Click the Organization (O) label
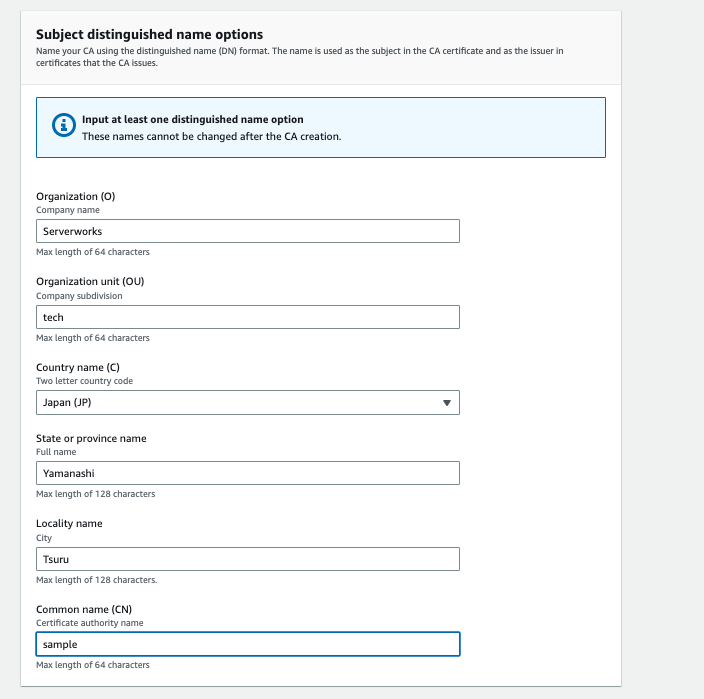The height and width of the screenshot is (699, 704). (75, 197)
